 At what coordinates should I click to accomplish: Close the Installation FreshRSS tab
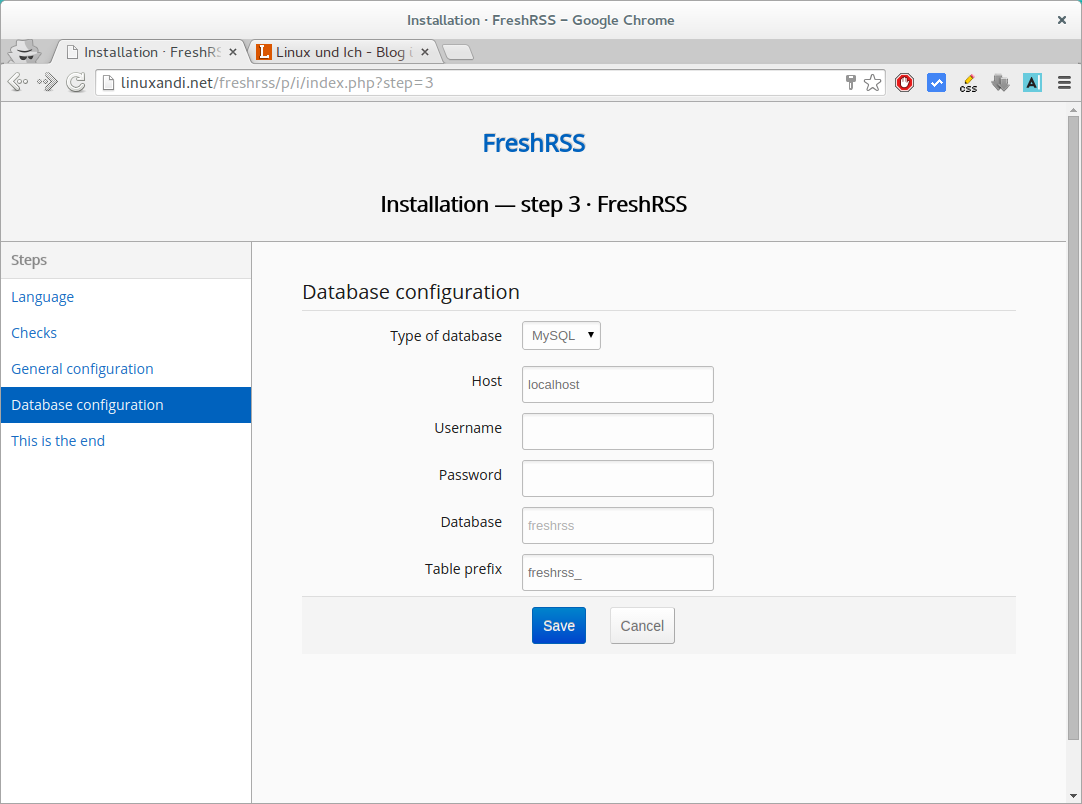(x=233, y=52)
